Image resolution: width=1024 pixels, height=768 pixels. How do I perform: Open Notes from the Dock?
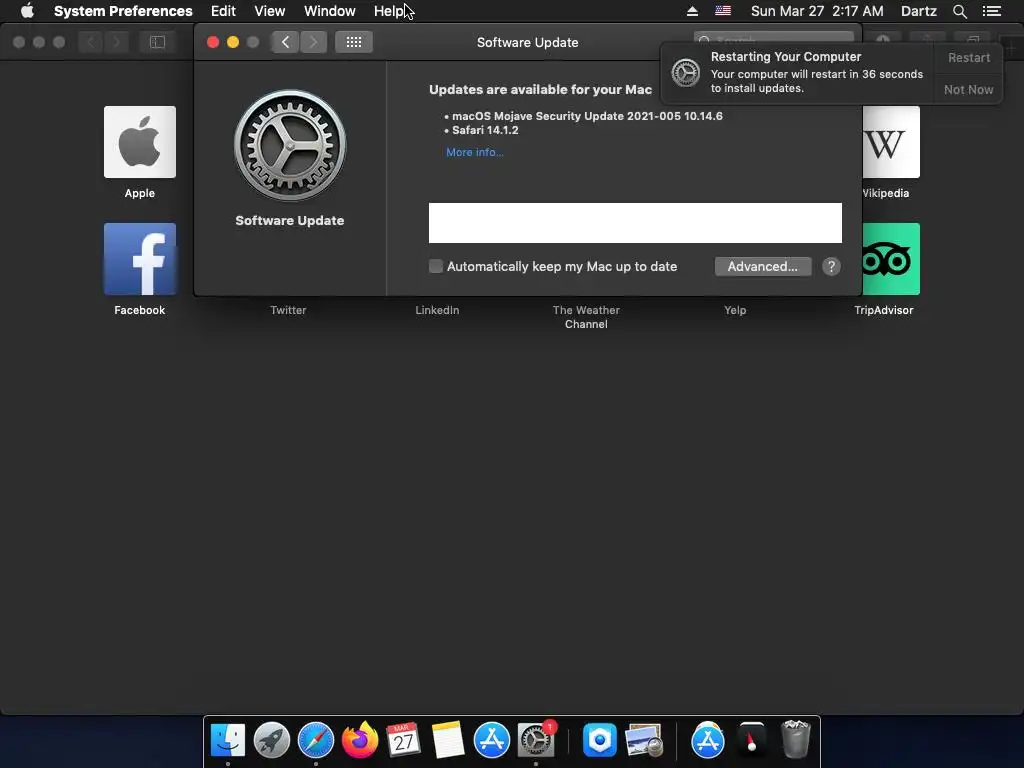click(447, 740)
